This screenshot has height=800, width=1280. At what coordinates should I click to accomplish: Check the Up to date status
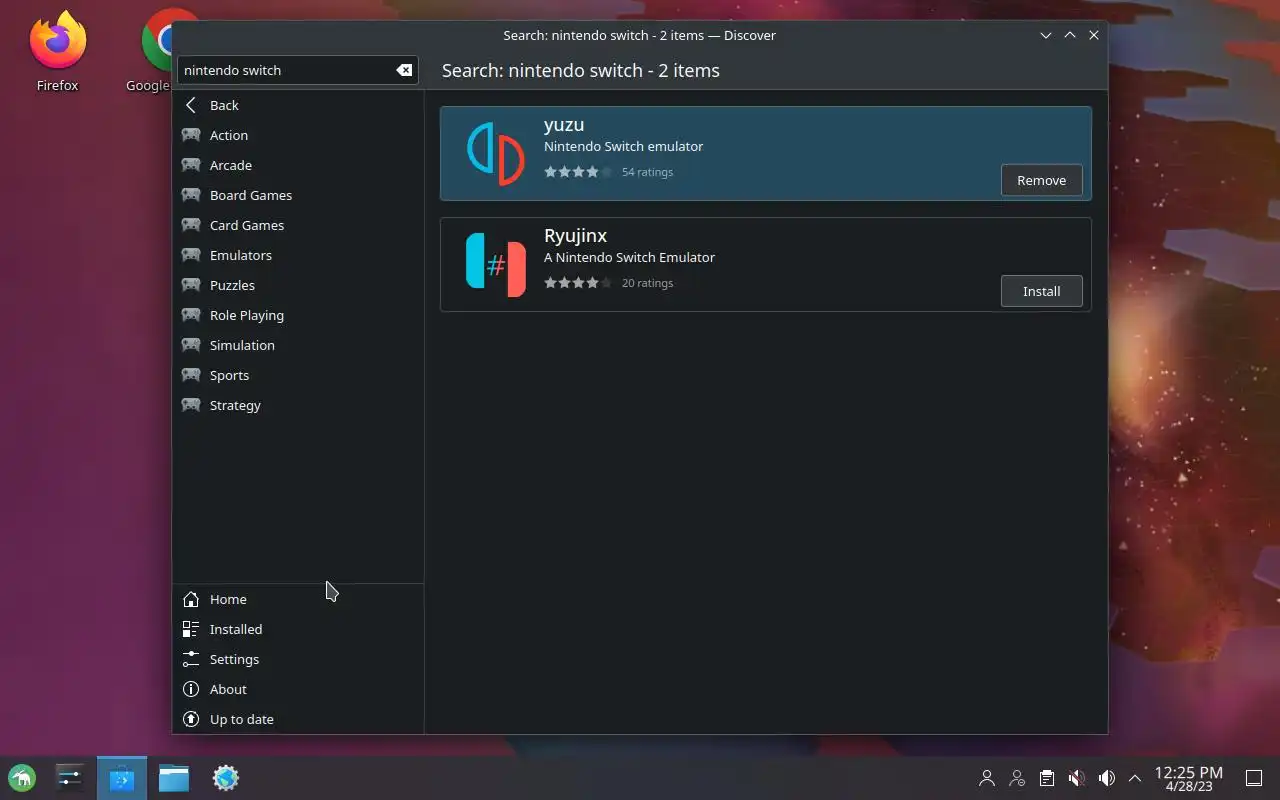tap(298, 719)
